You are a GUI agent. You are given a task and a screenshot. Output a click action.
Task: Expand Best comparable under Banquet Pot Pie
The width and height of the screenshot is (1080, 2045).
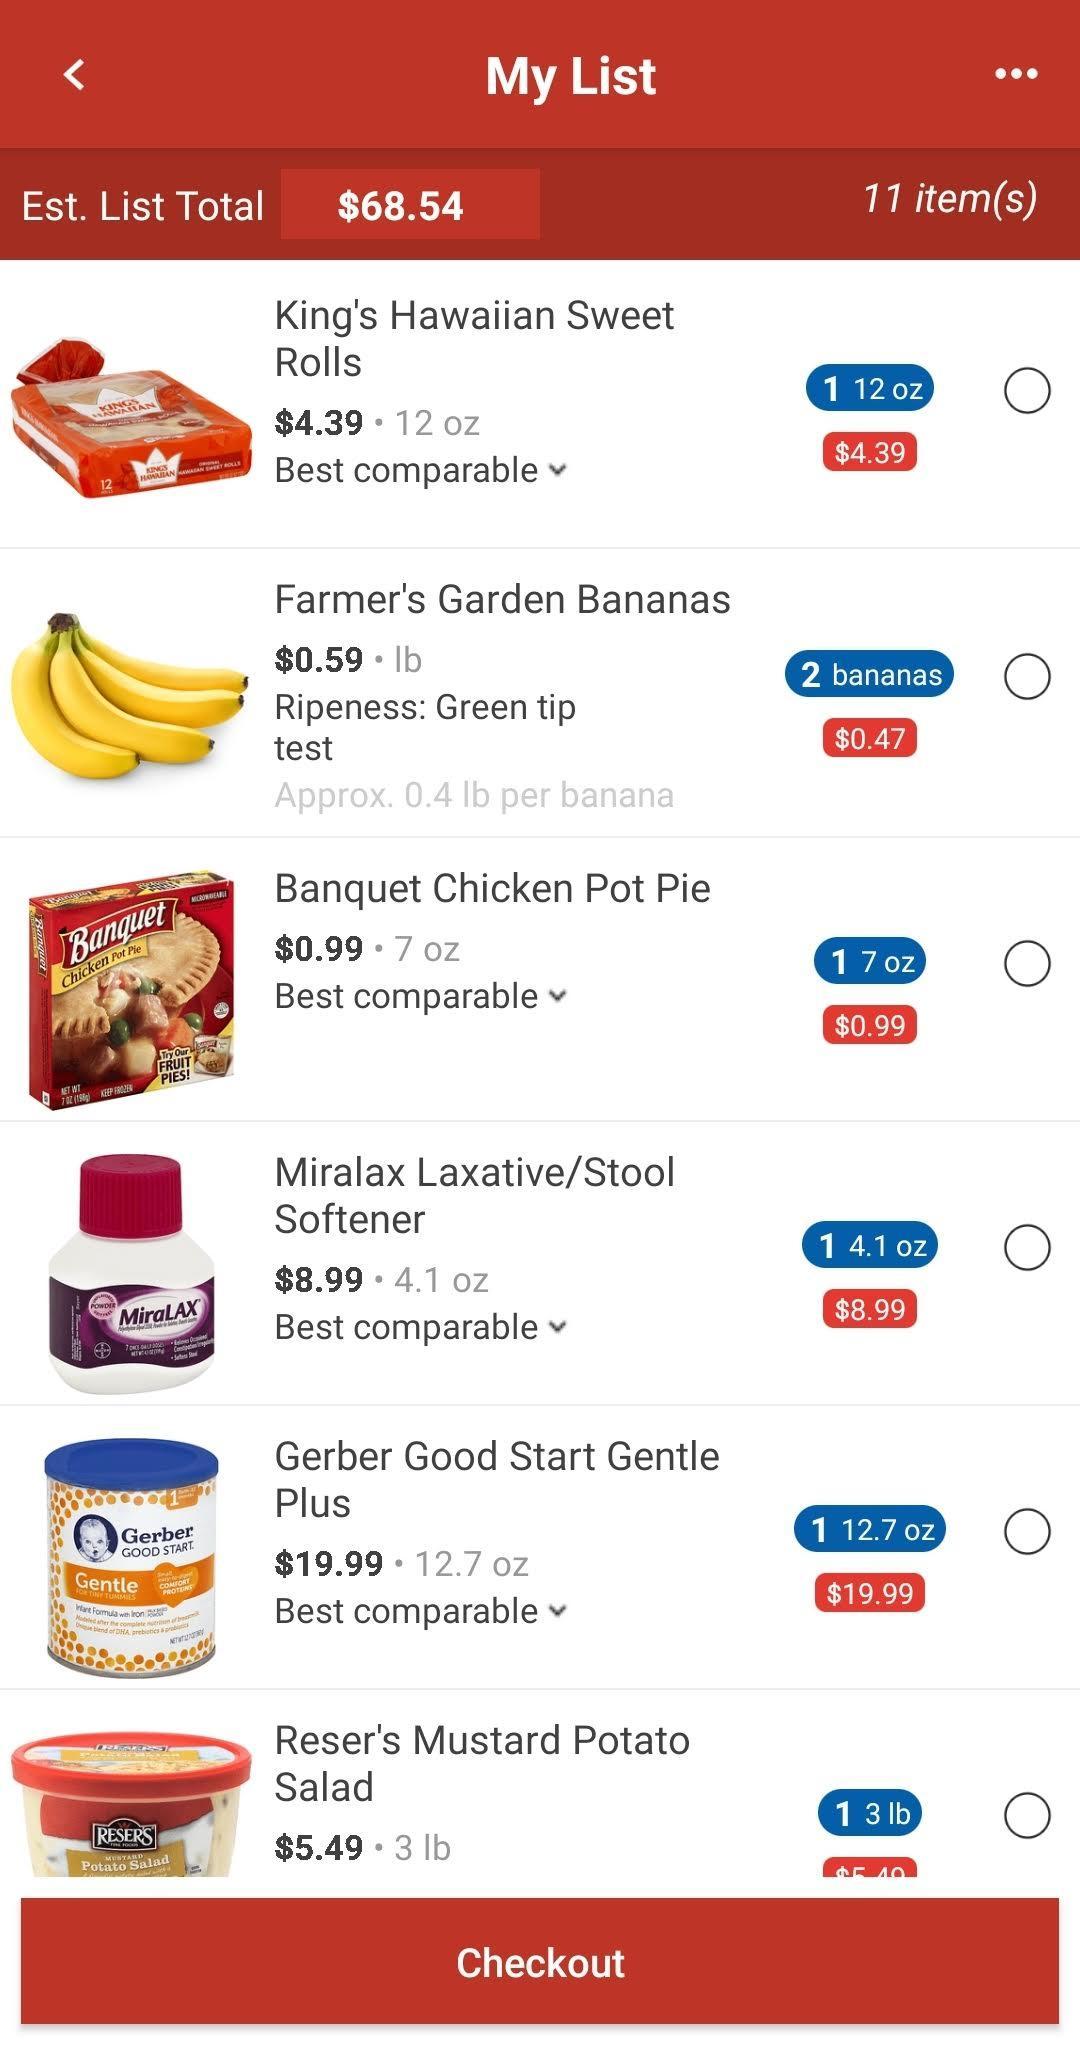(421, 996)
